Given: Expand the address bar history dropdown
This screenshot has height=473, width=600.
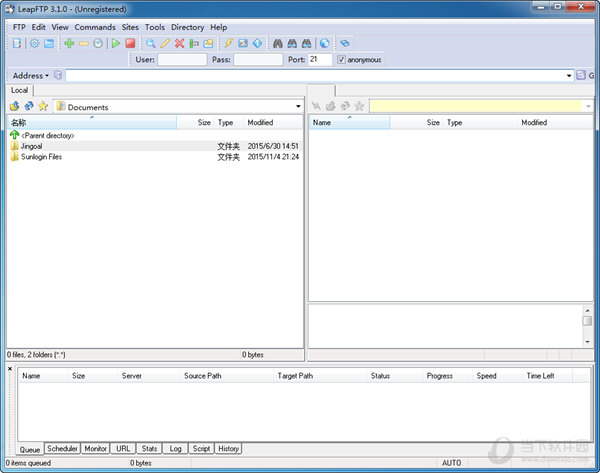Looking at the screenshot, I should pos(569,76).
